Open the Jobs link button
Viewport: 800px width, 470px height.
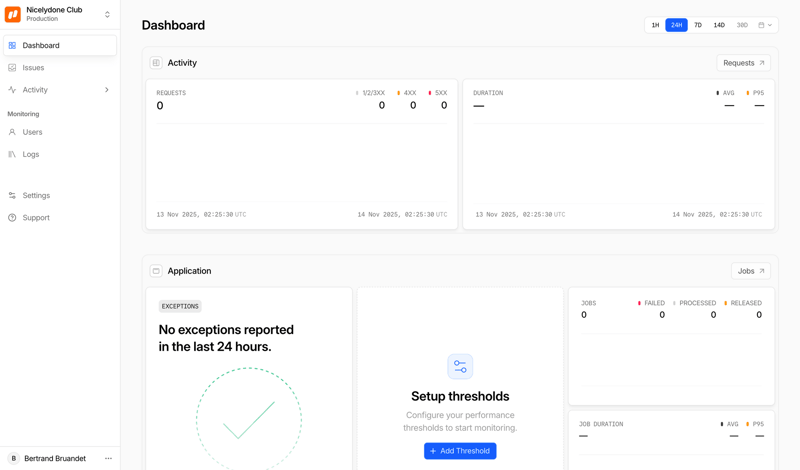(x=750, y=271)
